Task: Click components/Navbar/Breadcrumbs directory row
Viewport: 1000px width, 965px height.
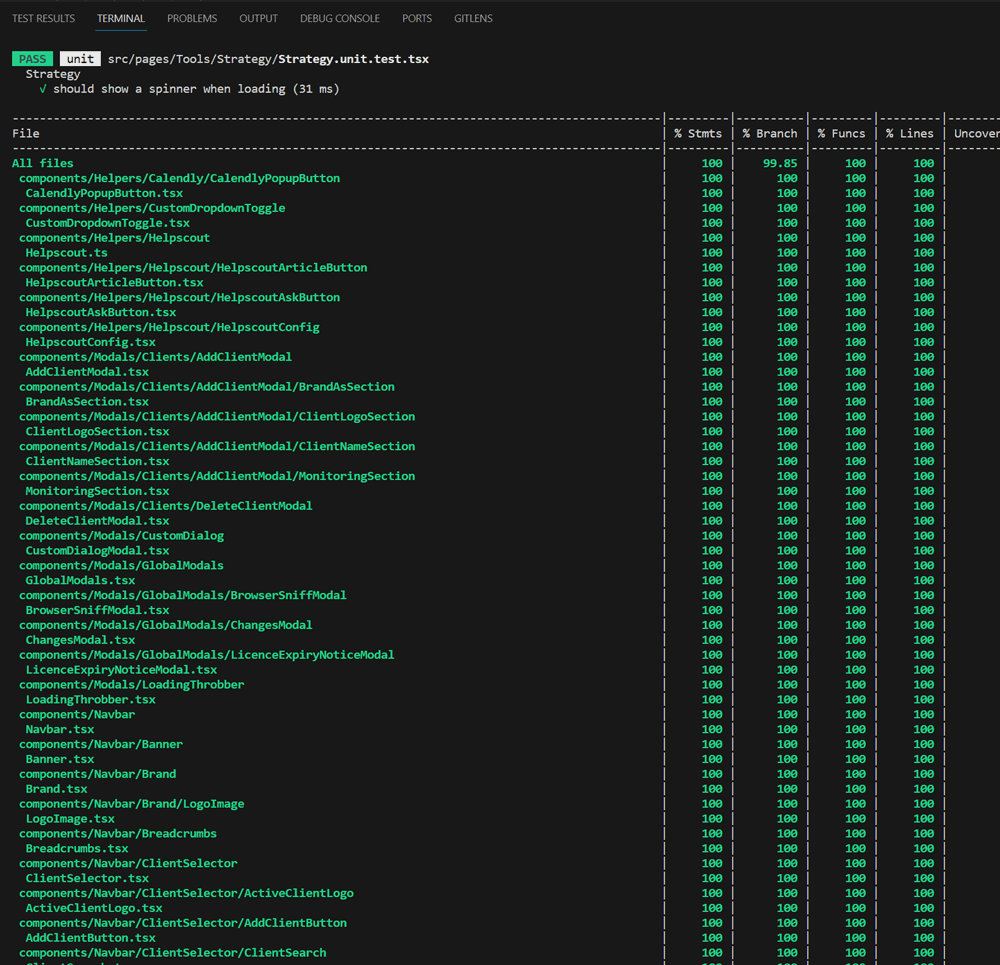Action: tap(118, 834)
